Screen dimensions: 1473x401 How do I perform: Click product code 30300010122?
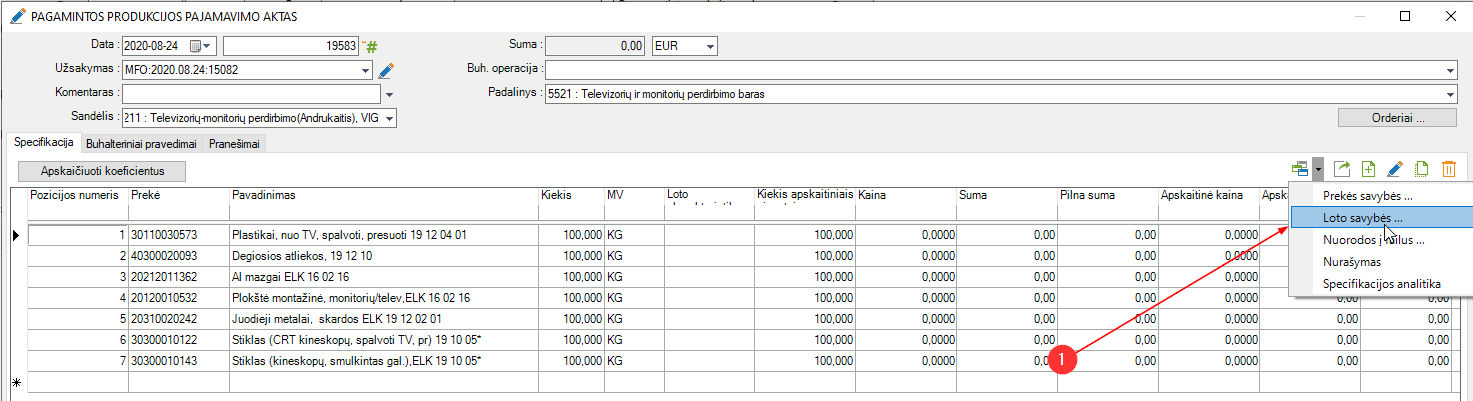point(178,340)
